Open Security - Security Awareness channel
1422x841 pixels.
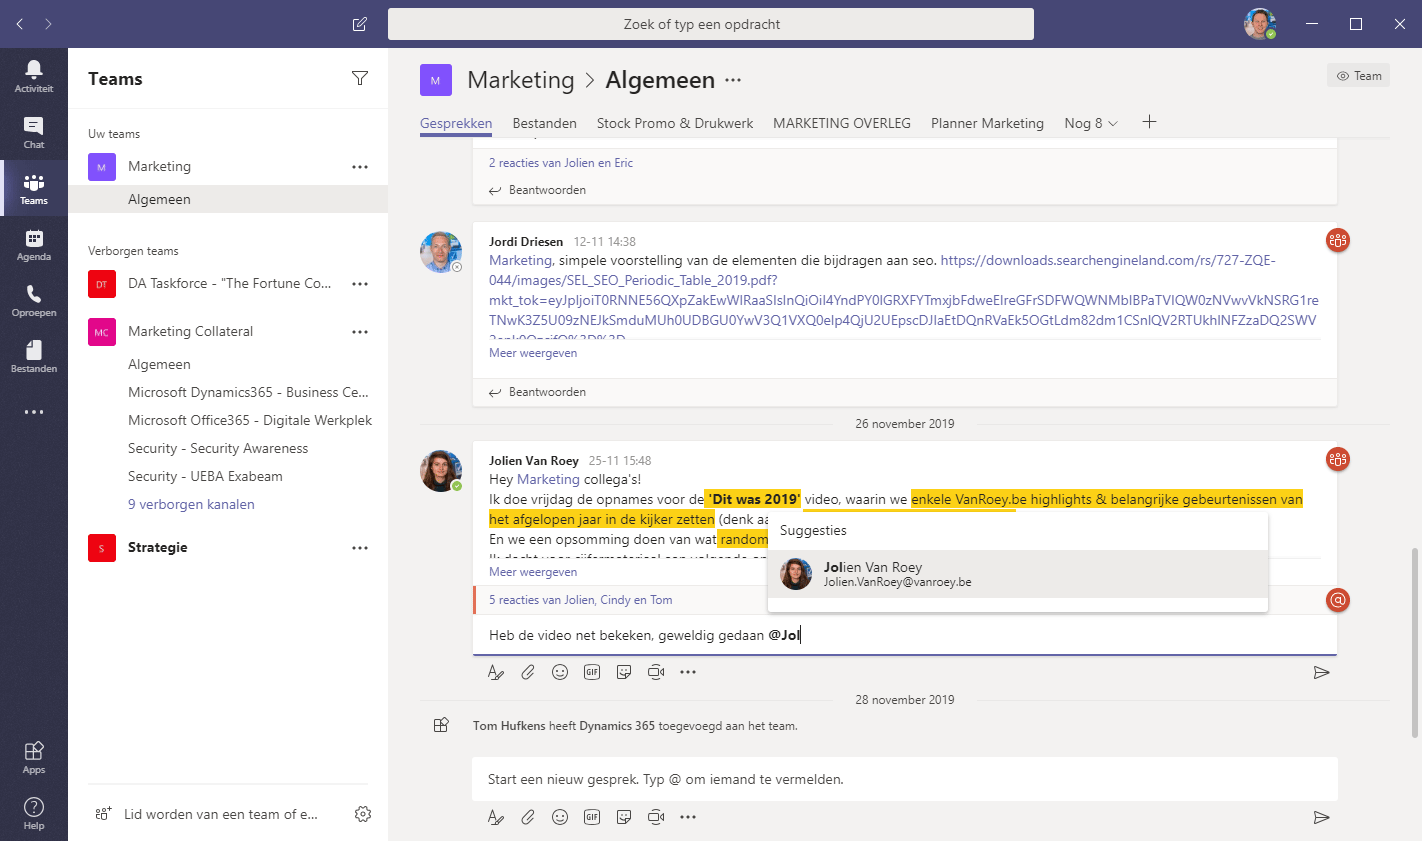pos(218,448)
